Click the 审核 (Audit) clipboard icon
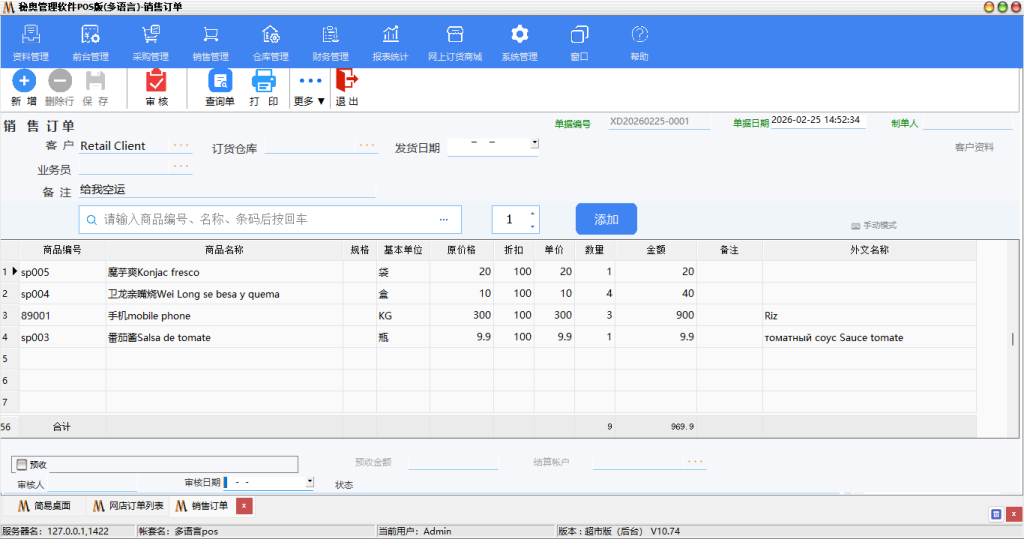This screenshot has height=539, width=1024. 156,82
